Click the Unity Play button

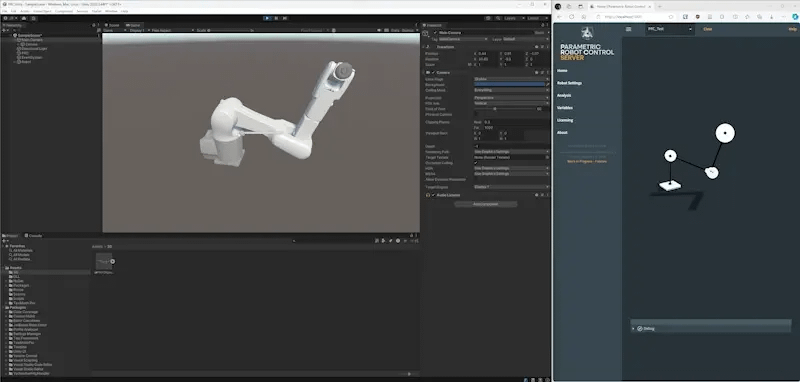(267, 18)
